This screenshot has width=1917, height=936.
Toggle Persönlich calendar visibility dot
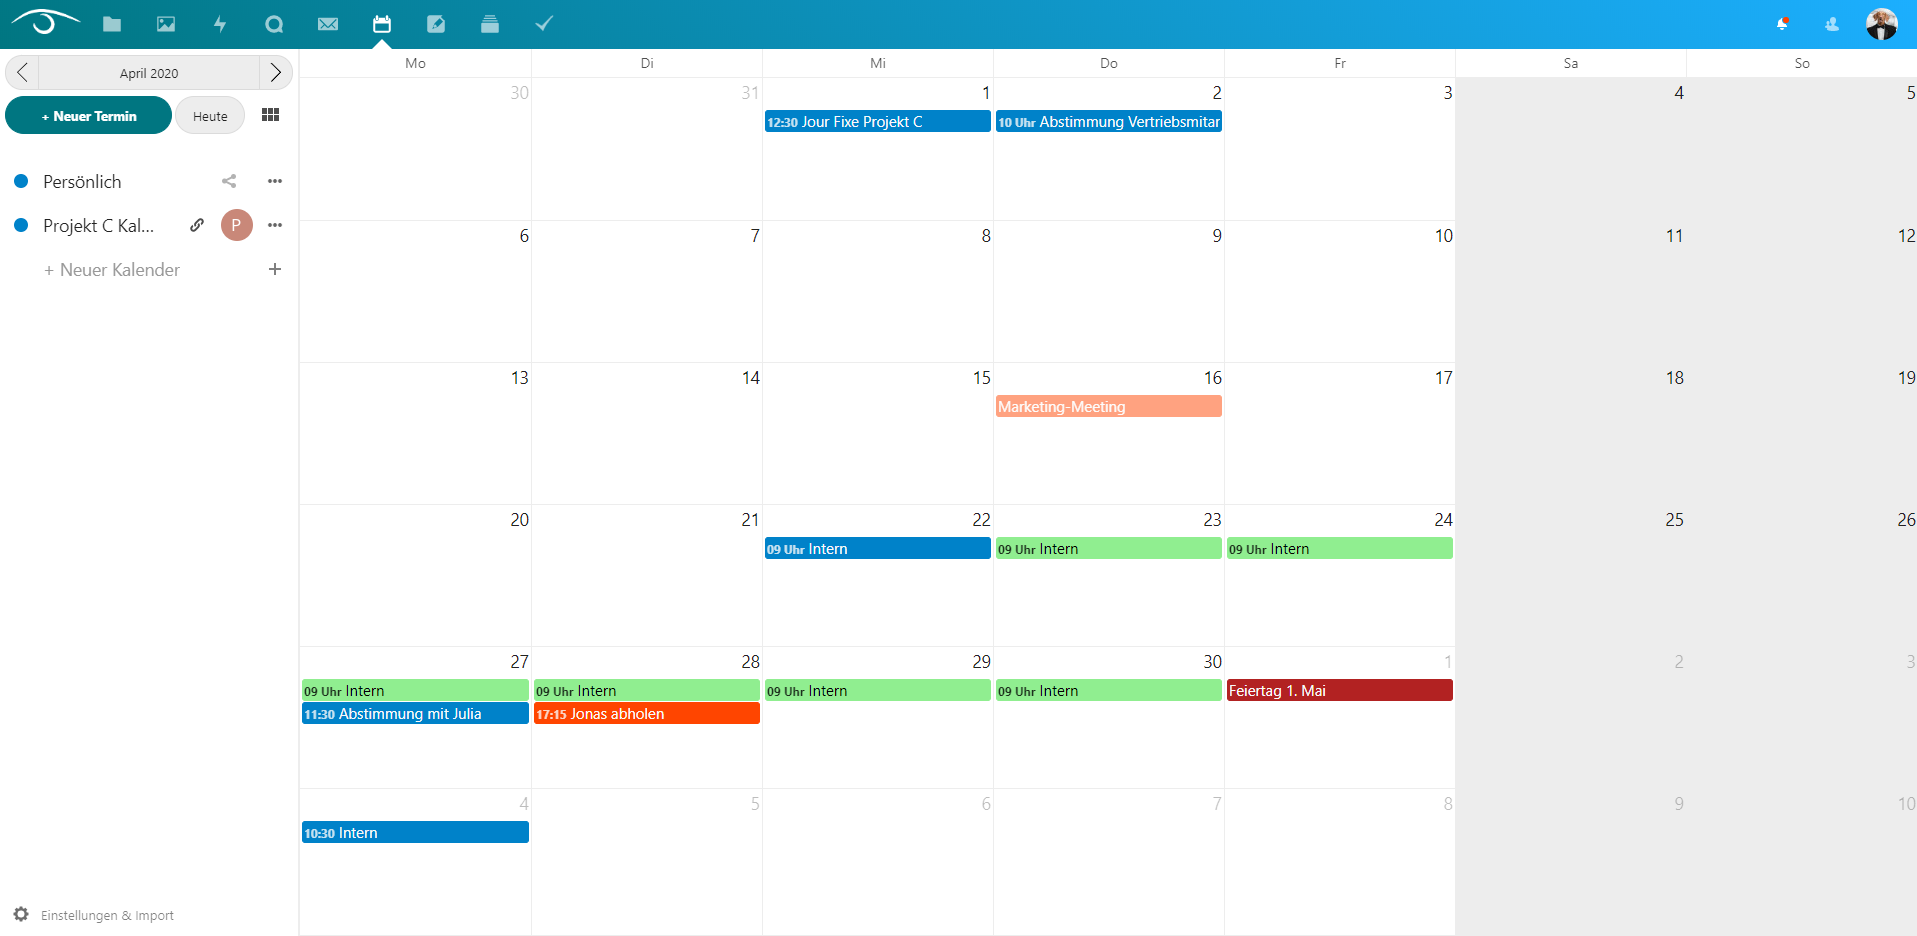coord(21,181)
